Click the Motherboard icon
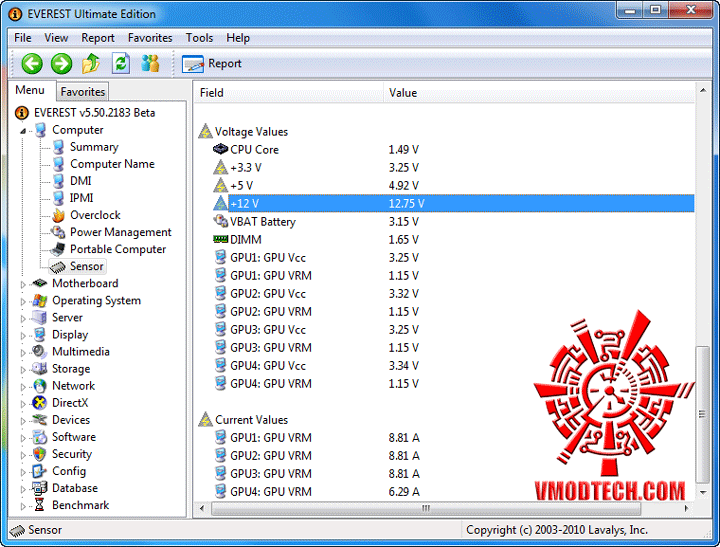The height and width of the screenshot is (547, 720). pyautogui.click(x=40, y=283)
